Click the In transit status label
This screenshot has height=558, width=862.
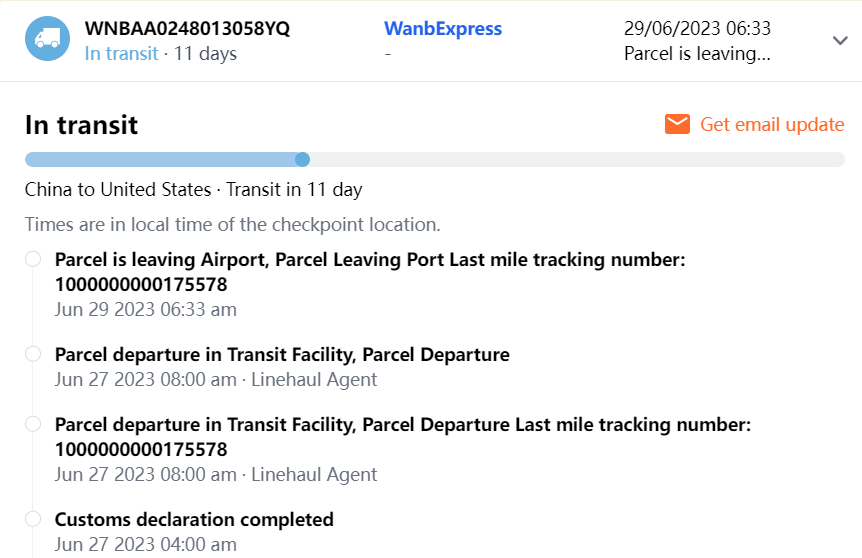coord(121,54)
